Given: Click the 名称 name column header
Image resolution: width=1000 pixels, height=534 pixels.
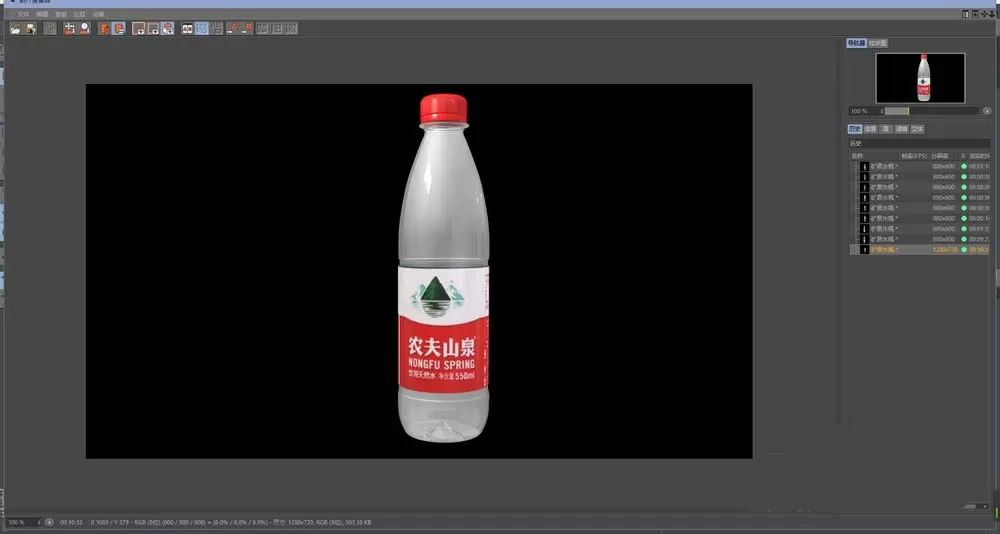Looking at the screenshot, I should [857, 156].
